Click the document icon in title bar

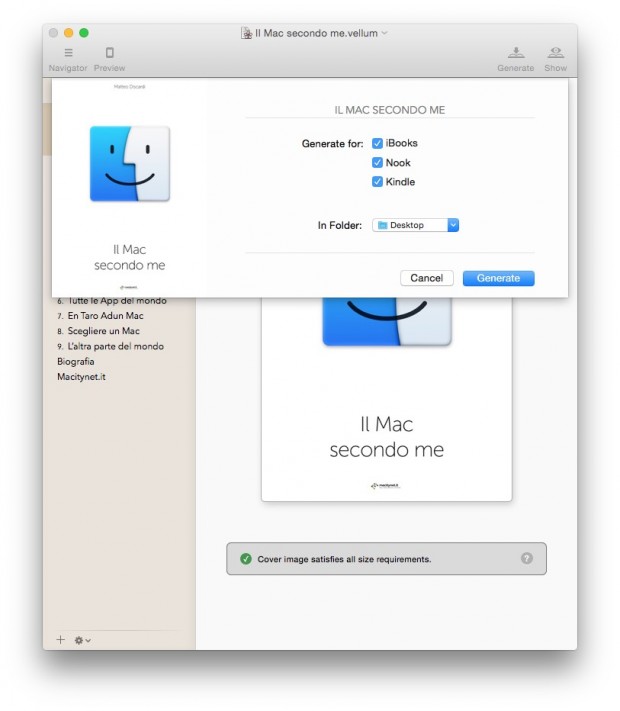point(246,33)
